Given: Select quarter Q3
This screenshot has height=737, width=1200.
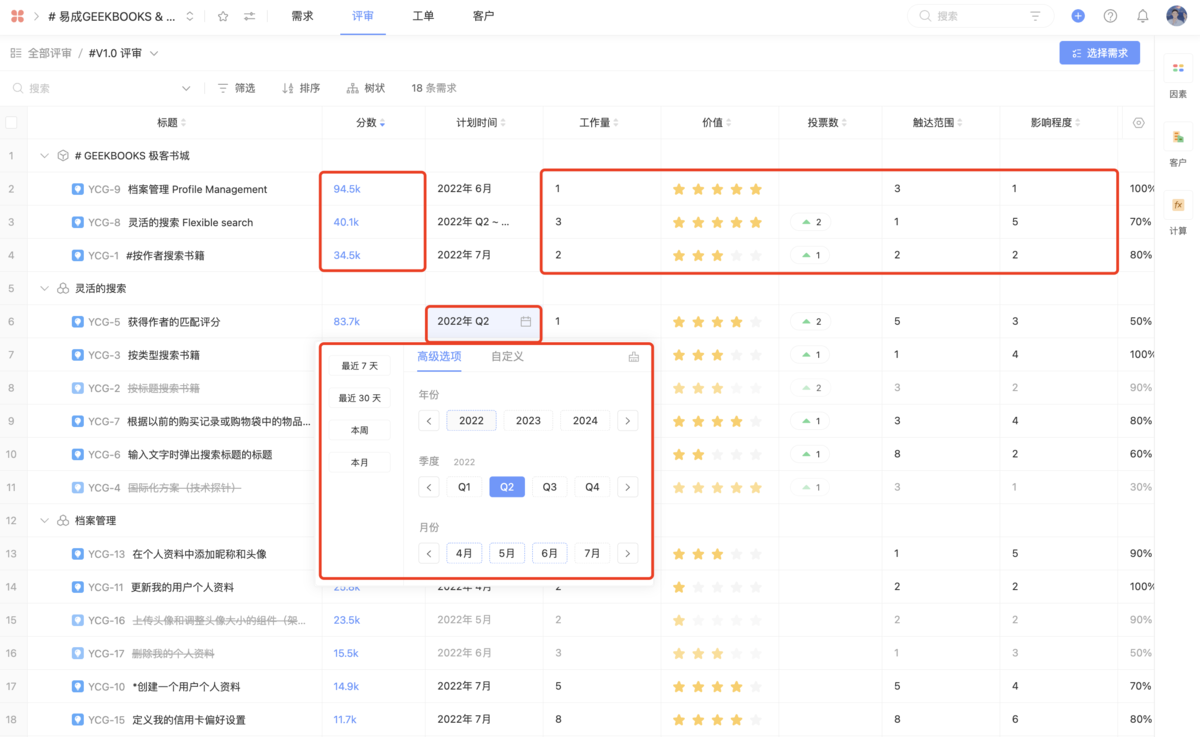Looking at the screenshot, I should [549, 487].
